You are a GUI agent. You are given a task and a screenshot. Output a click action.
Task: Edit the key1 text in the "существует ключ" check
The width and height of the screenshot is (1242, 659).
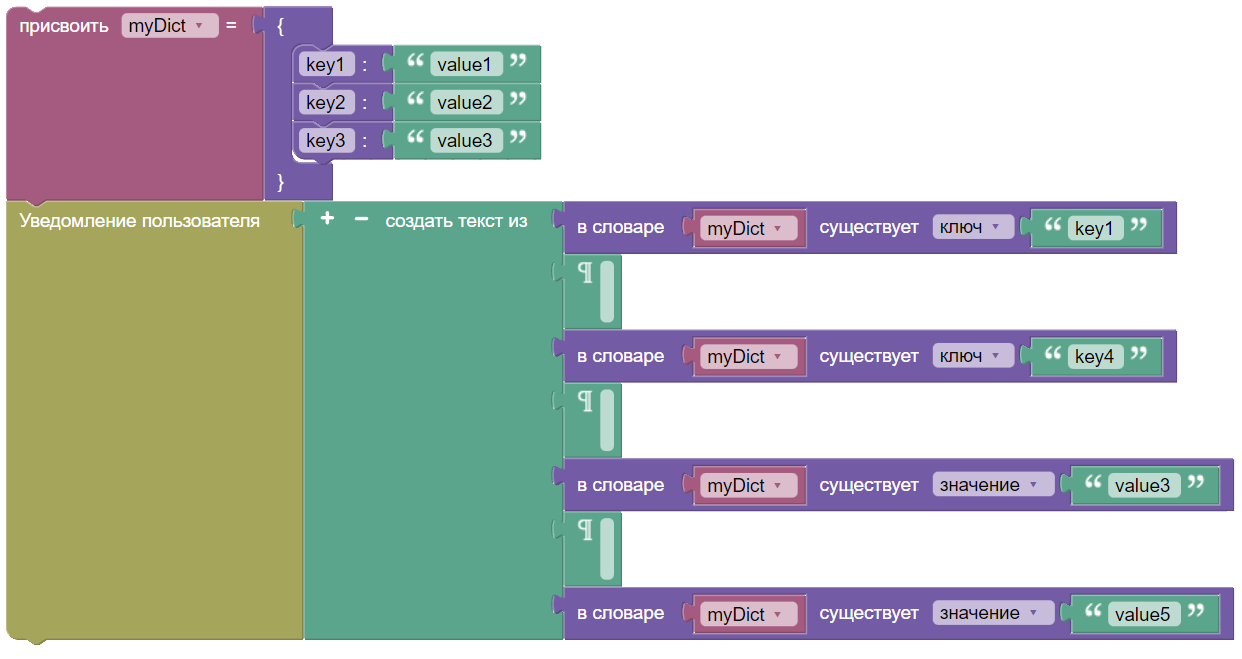[1095, 228]
